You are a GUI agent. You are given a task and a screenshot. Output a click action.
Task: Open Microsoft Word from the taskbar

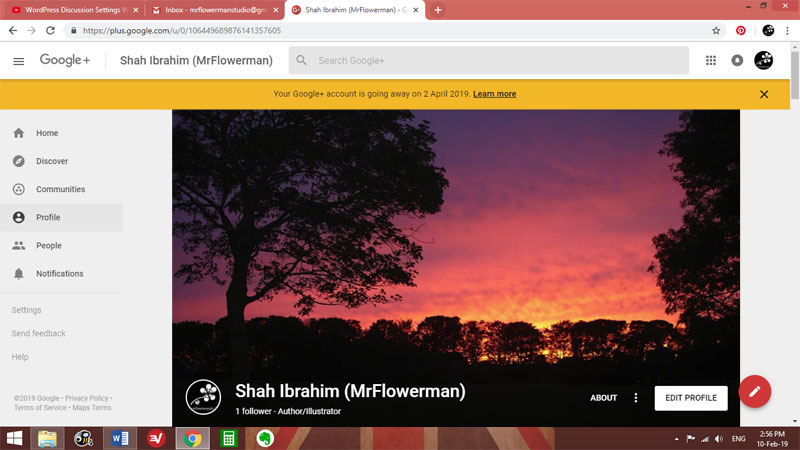pos(120,438)
